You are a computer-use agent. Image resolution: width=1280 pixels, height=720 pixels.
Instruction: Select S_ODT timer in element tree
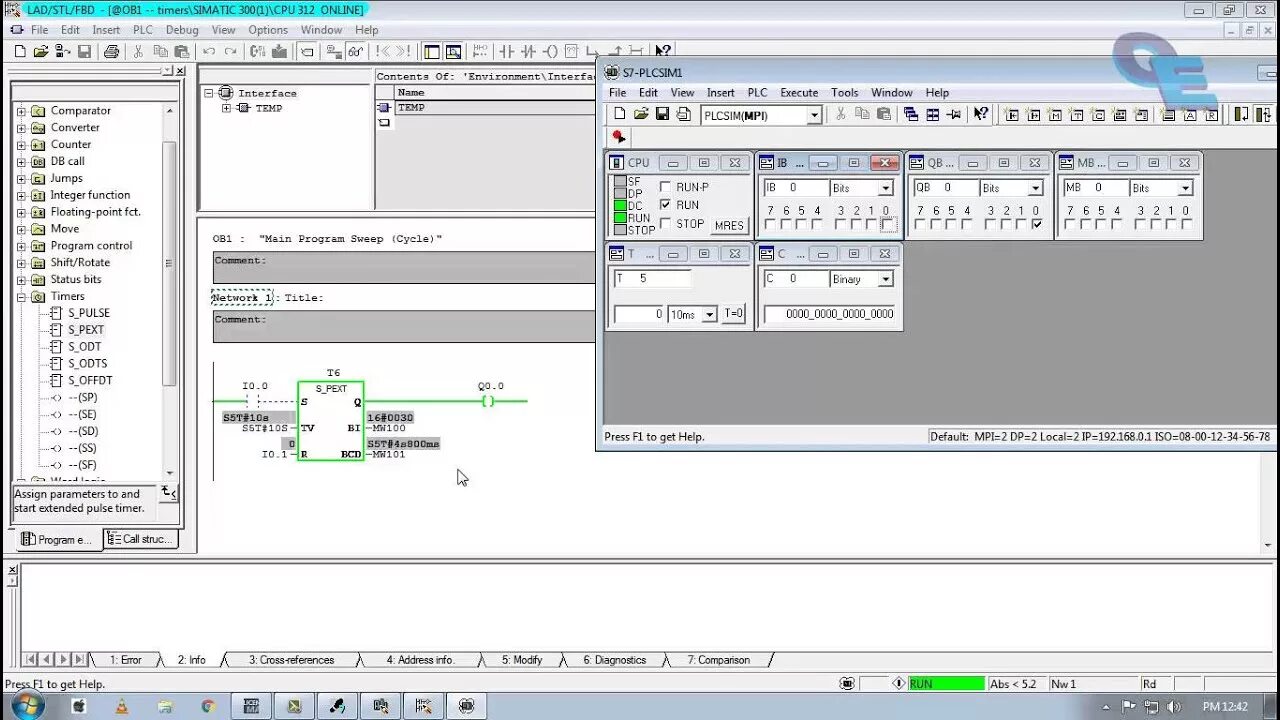[85, 347]
